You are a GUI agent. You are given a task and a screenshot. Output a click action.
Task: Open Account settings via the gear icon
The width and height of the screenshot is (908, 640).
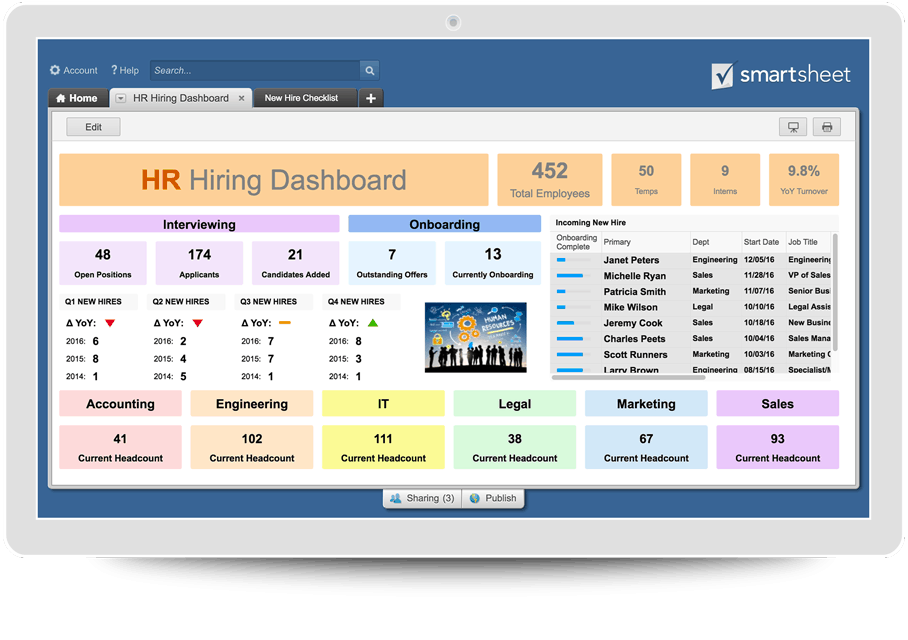[x=55, y=70]
